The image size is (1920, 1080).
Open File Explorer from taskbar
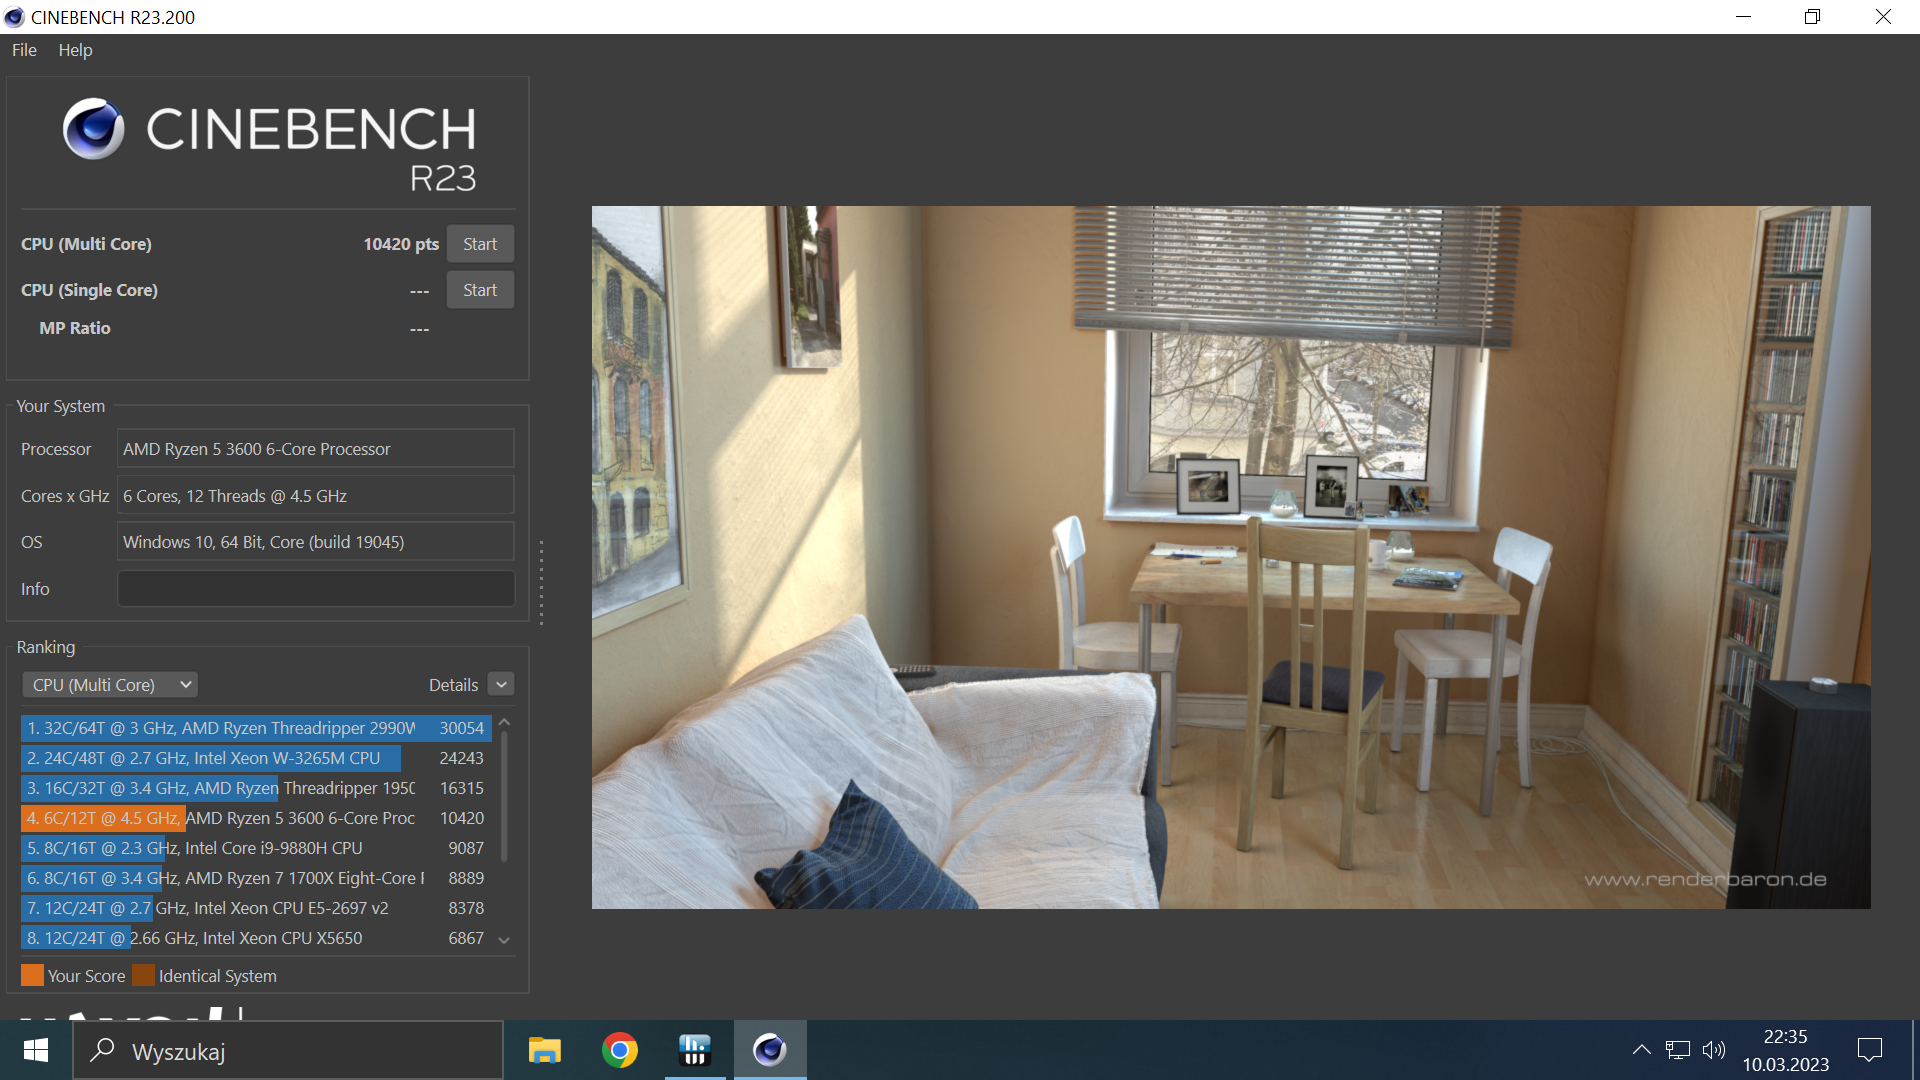544,1050
